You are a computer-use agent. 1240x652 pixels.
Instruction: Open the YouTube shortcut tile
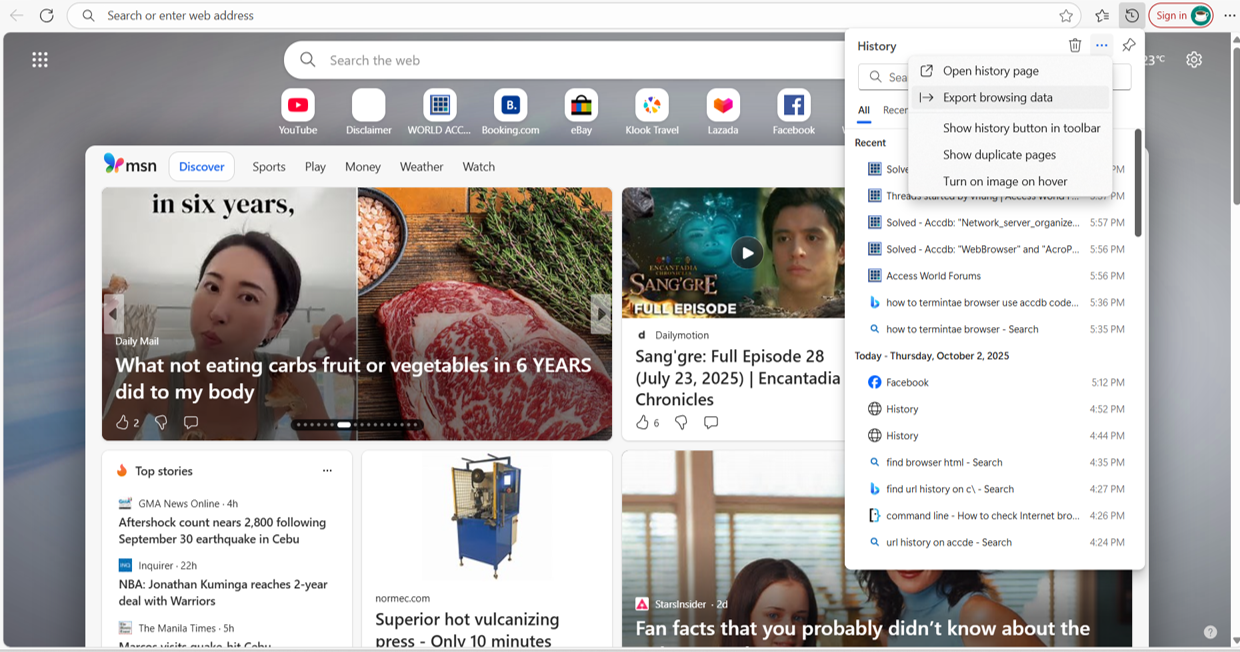click(x=298, y=106)
